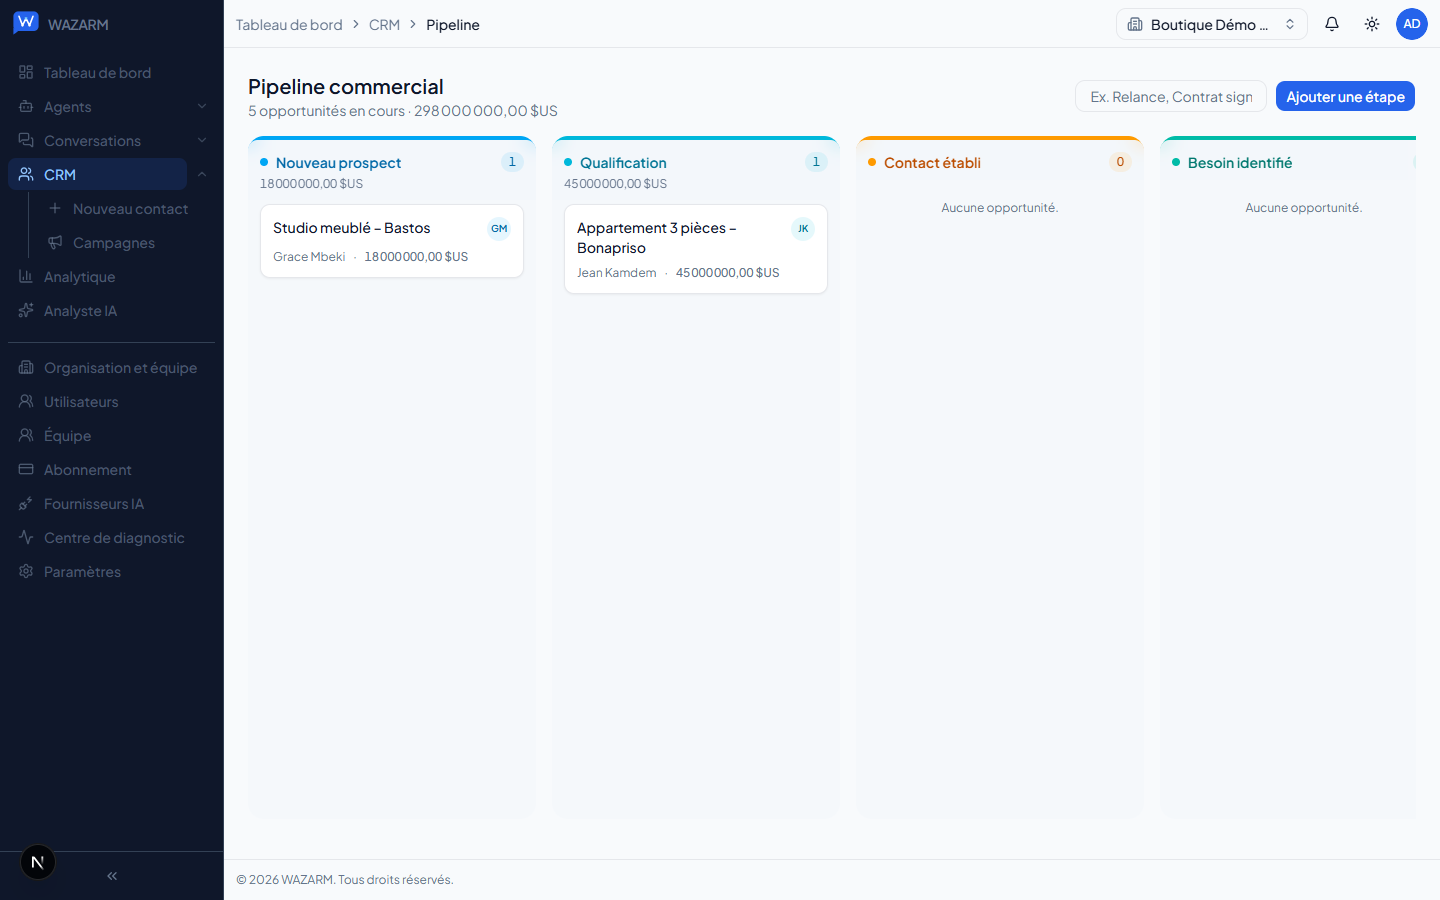Click the Contact établi column title

(932, 163)
